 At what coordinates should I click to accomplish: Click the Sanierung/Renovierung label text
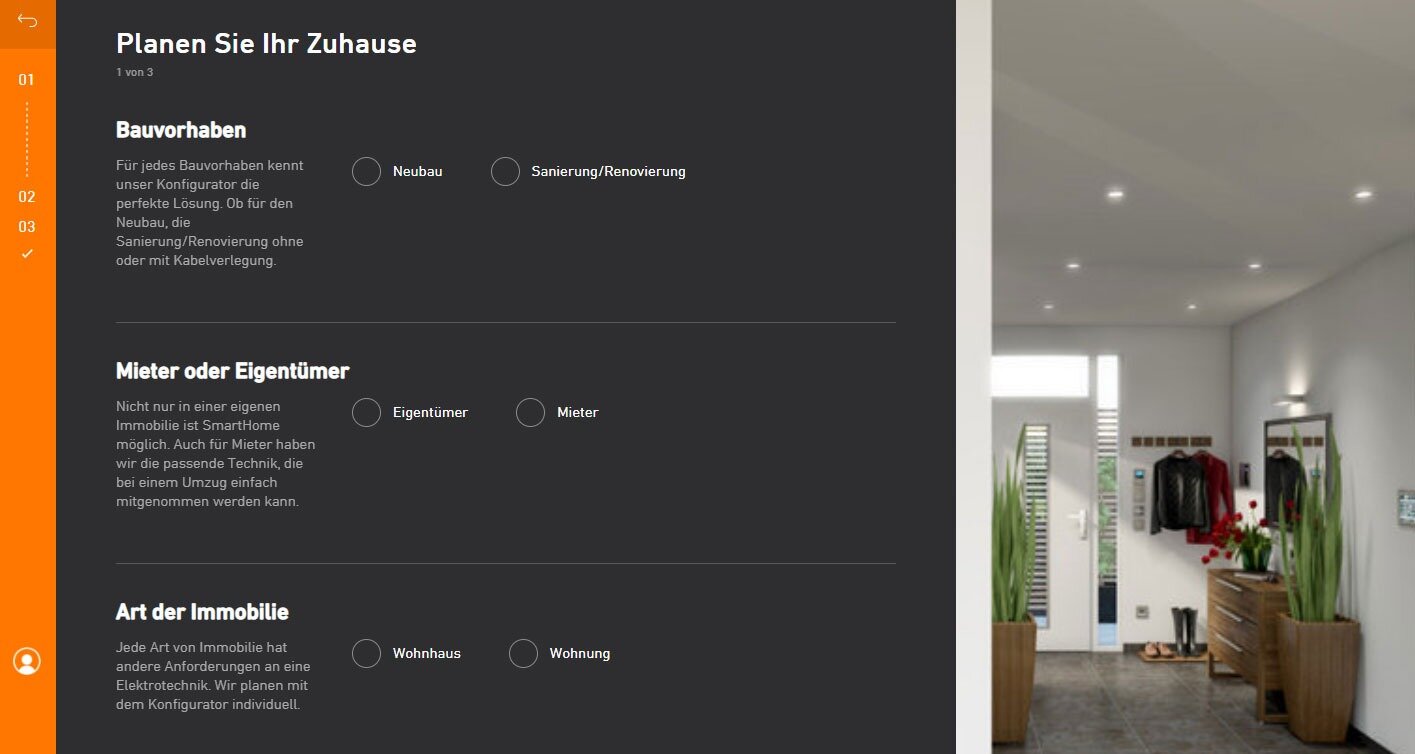click(x=608, y=171)
